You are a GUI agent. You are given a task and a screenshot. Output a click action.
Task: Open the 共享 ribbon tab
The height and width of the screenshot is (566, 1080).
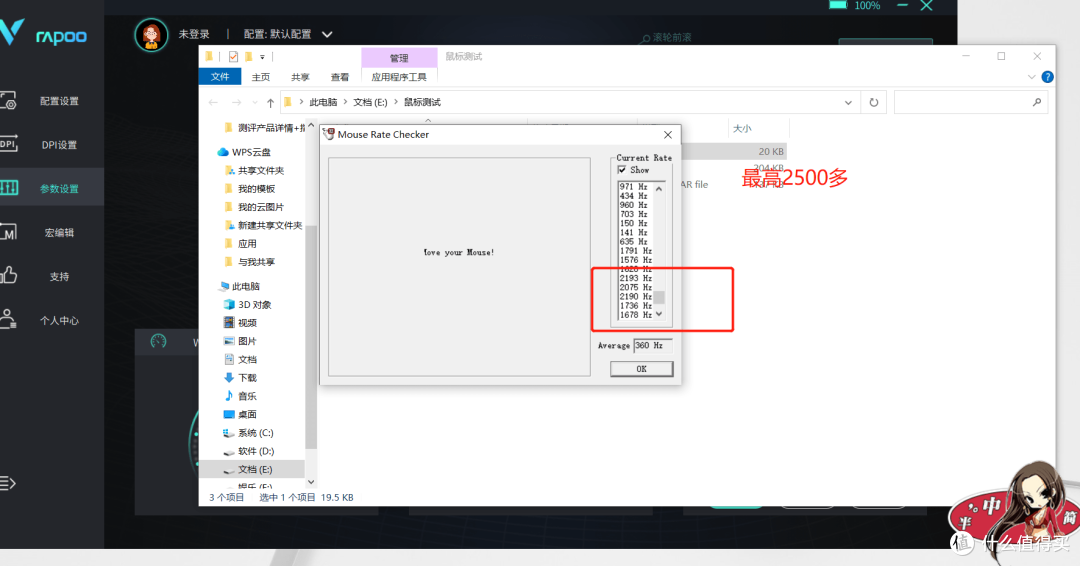(300, 77)
